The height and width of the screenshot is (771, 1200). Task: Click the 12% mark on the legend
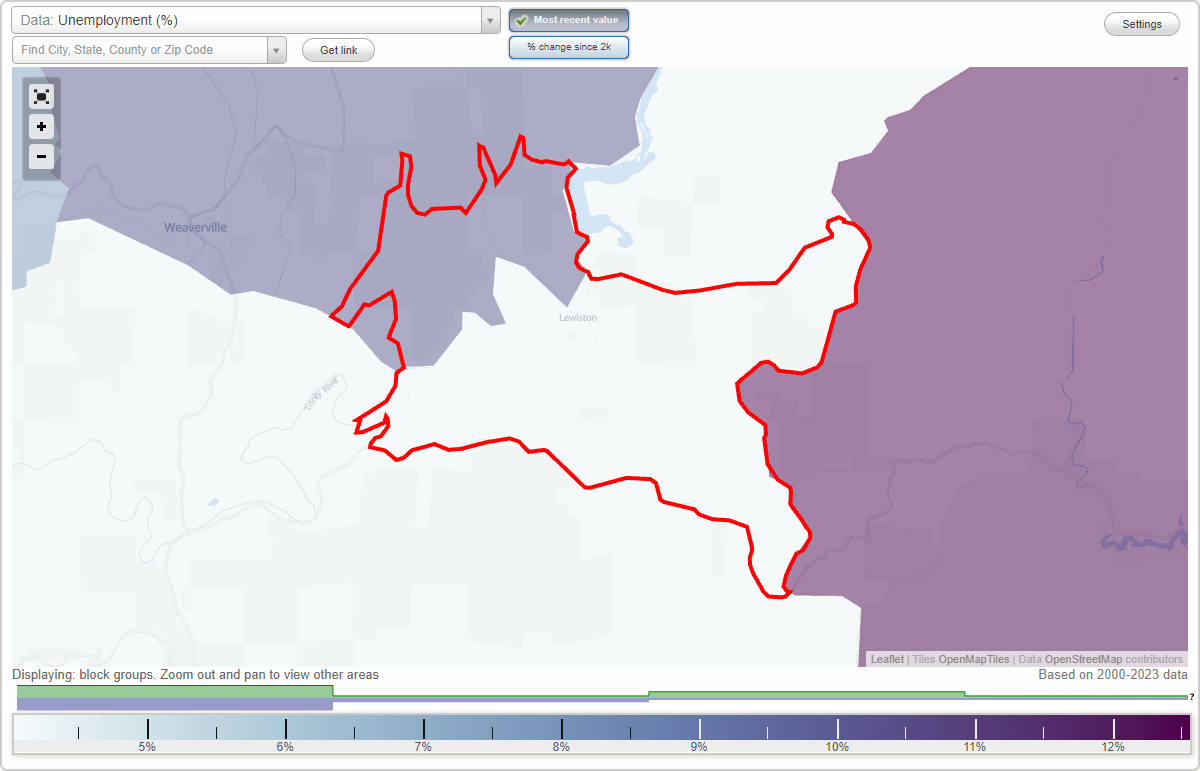[x=1113, y=747]
